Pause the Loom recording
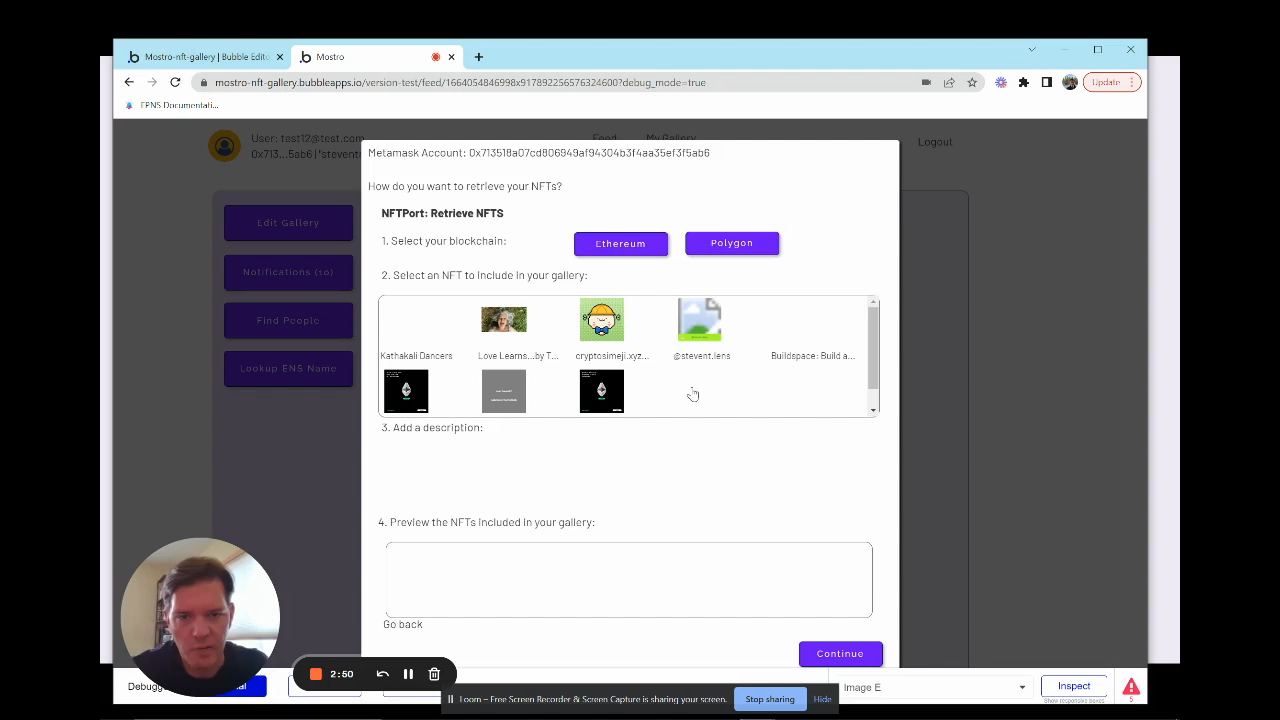The width and height of the screenshot is (1280, 720). (x=408, y=674)
